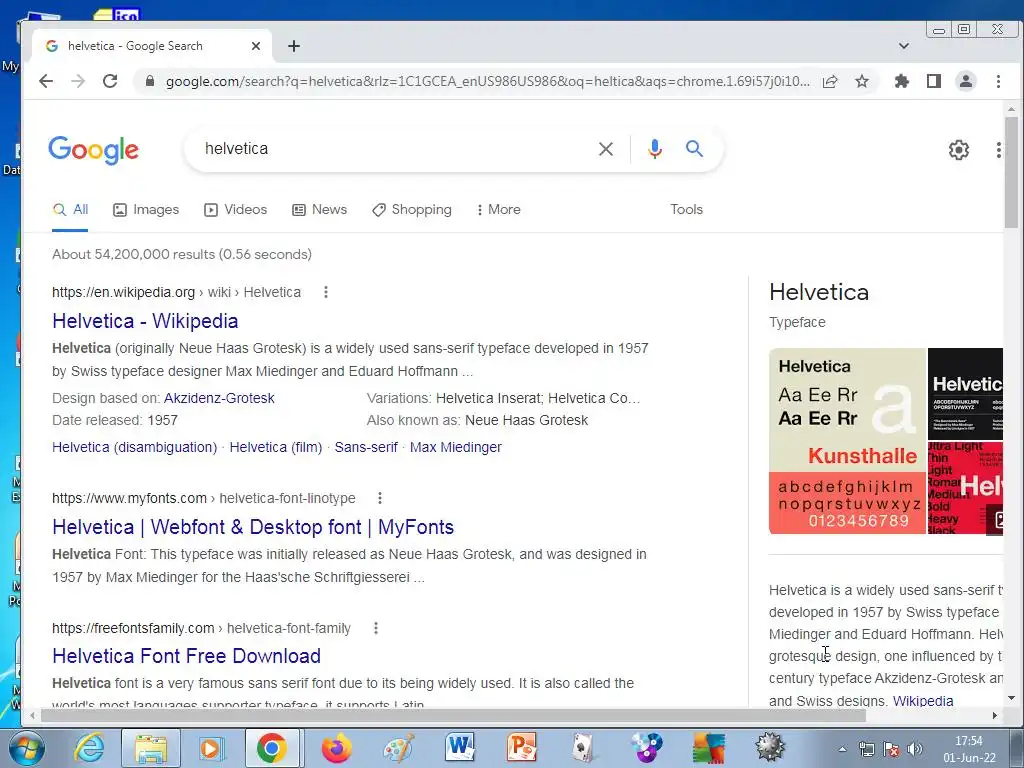
Task: Start voice search with the microphone
Action: click(654, 149)
